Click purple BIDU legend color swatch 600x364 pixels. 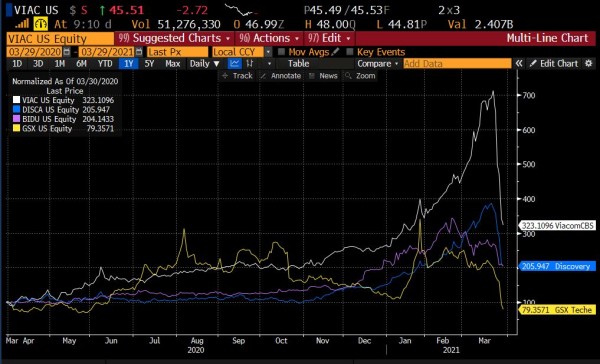(16, 119)
